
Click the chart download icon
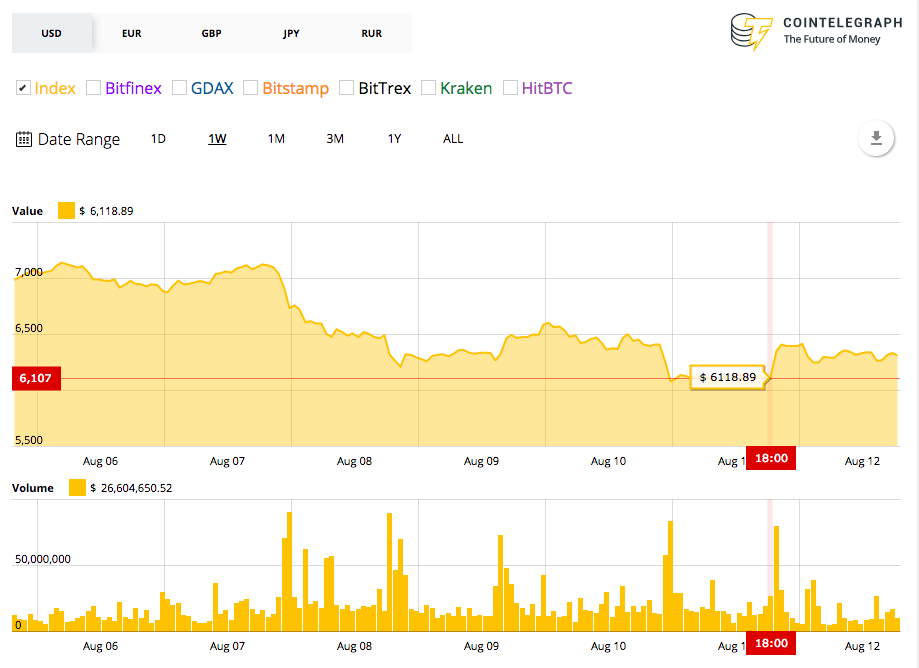(876, 139)
